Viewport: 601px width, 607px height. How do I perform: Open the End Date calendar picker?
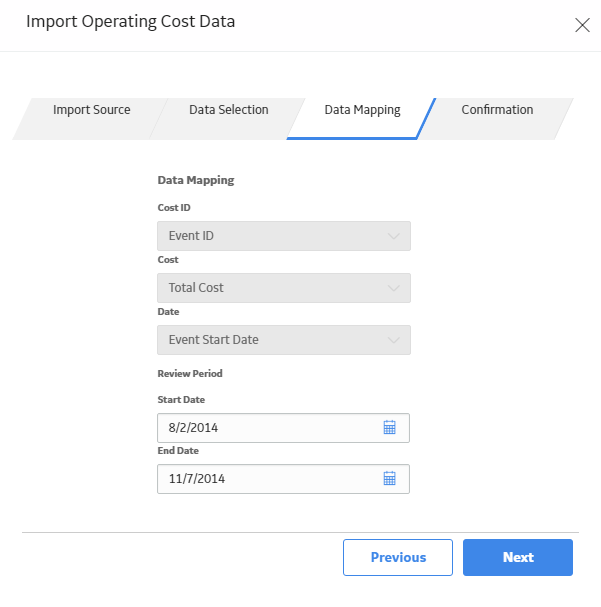click(389, 478)
